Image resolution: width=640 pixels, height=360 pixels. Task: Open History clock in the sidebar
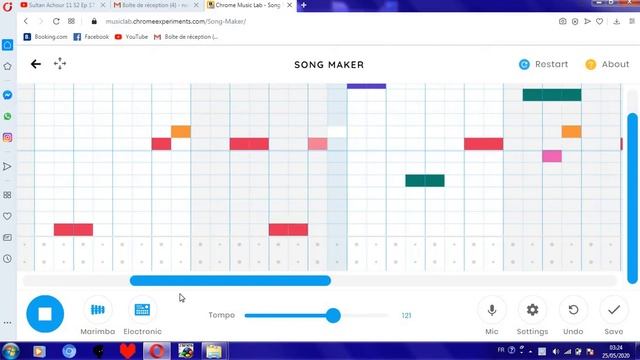[7, 258]
